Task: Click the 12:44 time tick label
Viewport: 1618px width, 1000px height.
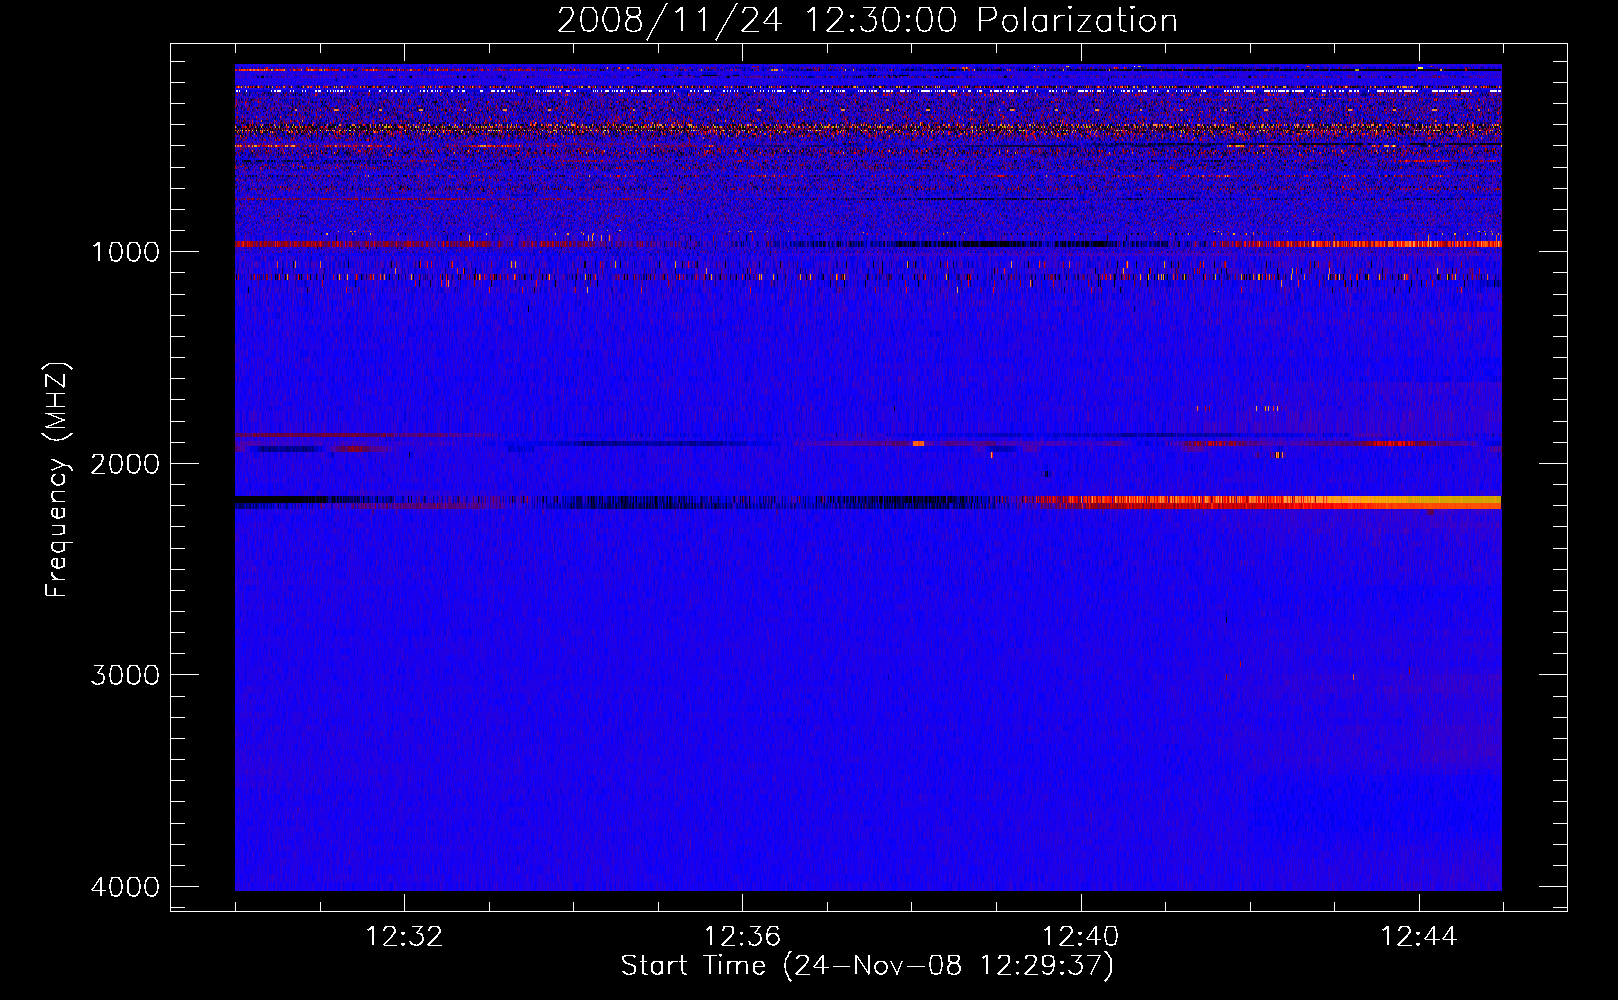Action: tap(1419, 937)
